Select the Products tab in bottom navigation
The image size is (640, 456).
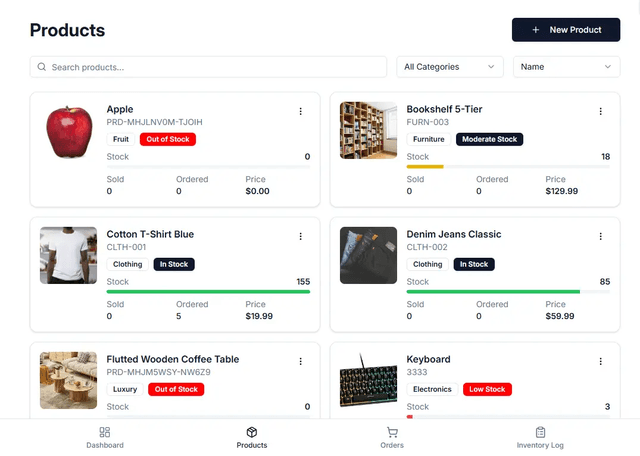point(252,437)
